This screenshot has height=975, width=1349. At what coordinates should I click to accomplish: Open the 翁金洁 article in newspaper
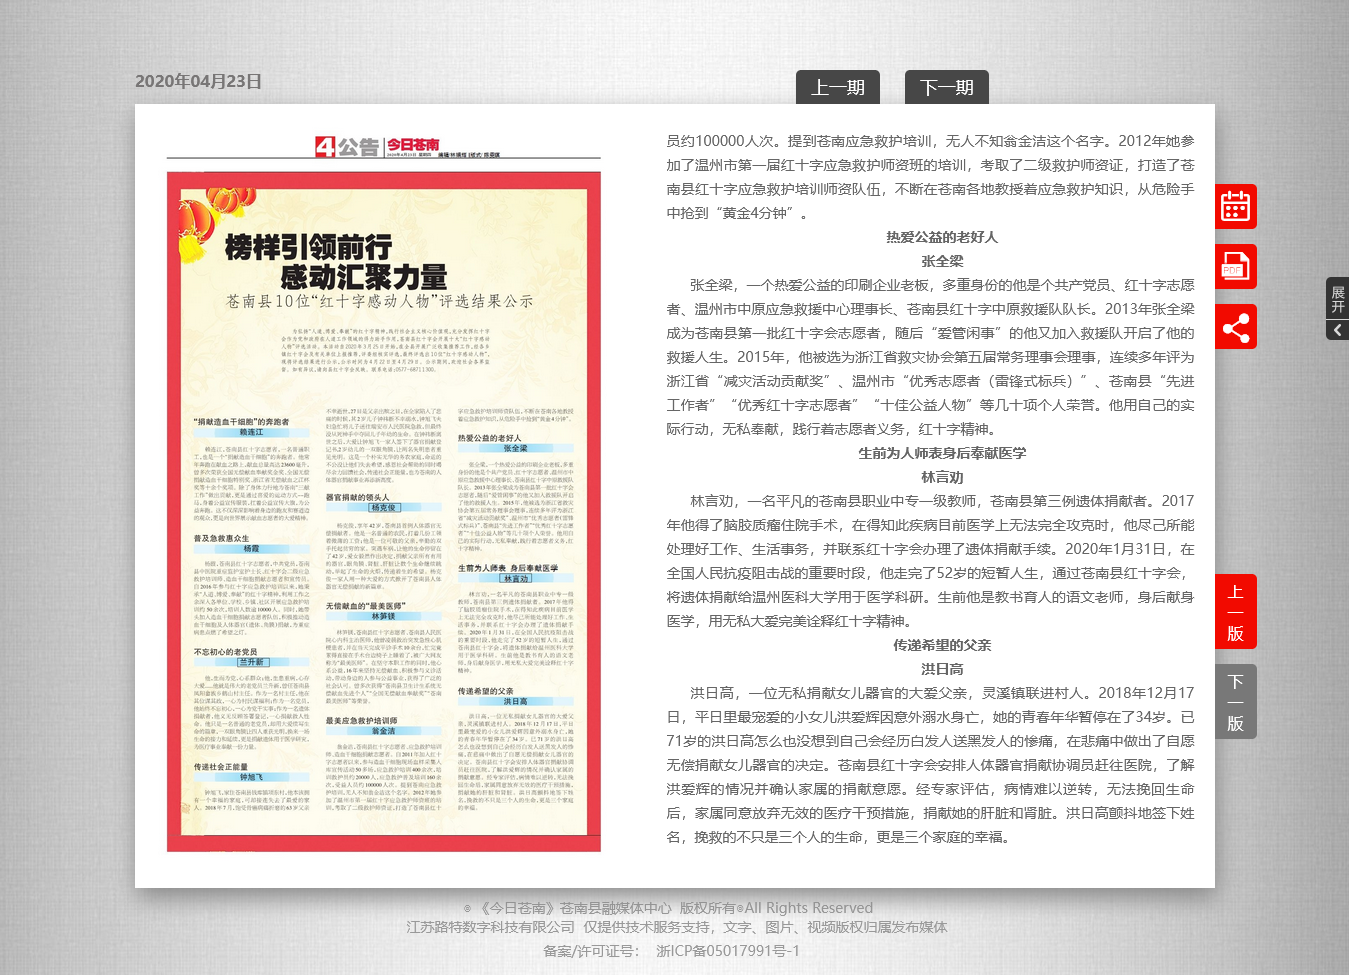[383, 731]
